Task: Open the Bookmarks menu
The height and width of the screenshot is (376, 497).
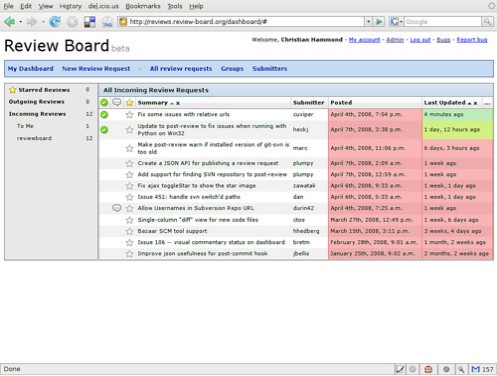Action: coord(143,6)
